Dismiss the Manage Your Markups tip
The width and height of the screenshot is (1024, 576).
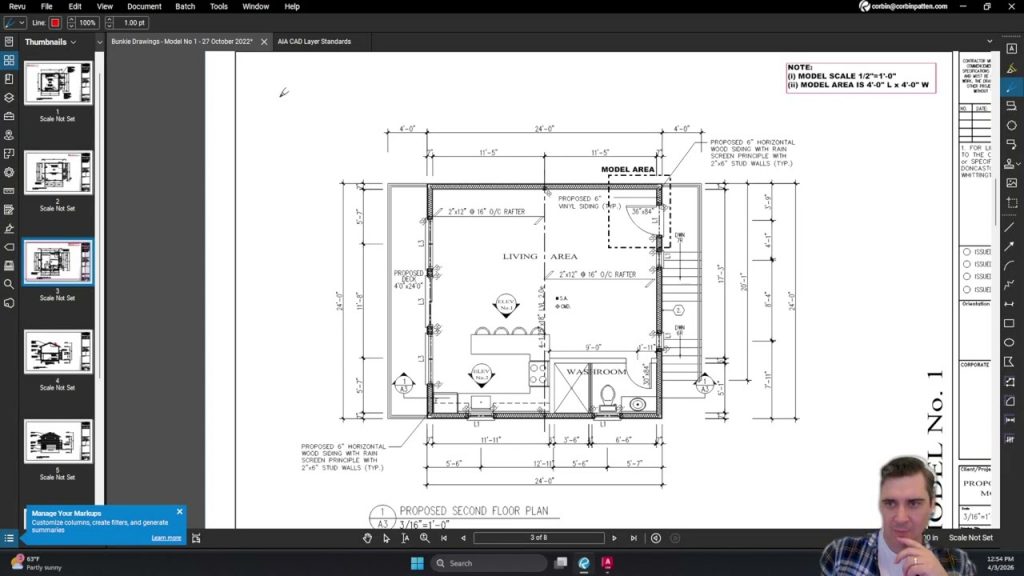coord(180,512)
